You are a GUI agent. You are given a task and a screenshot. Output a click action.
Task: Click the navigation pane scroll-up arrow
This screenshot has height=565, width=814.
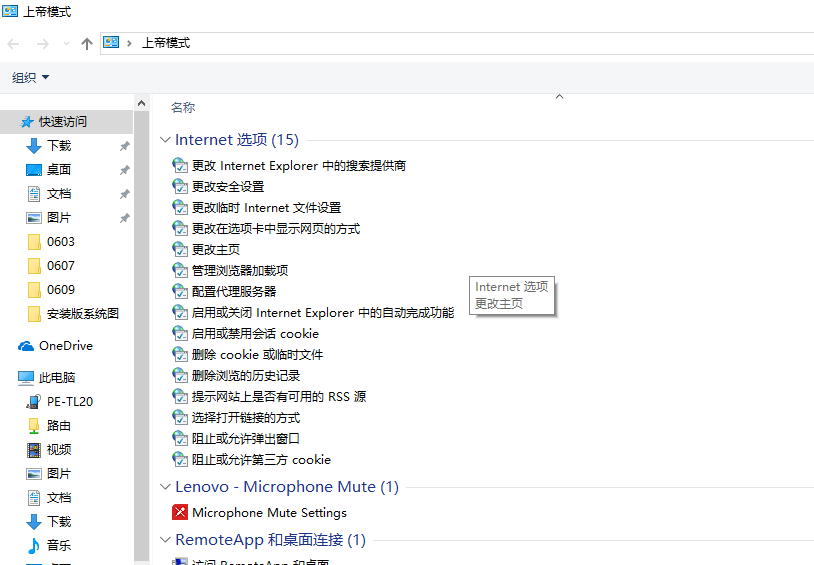tap(141, 103)
